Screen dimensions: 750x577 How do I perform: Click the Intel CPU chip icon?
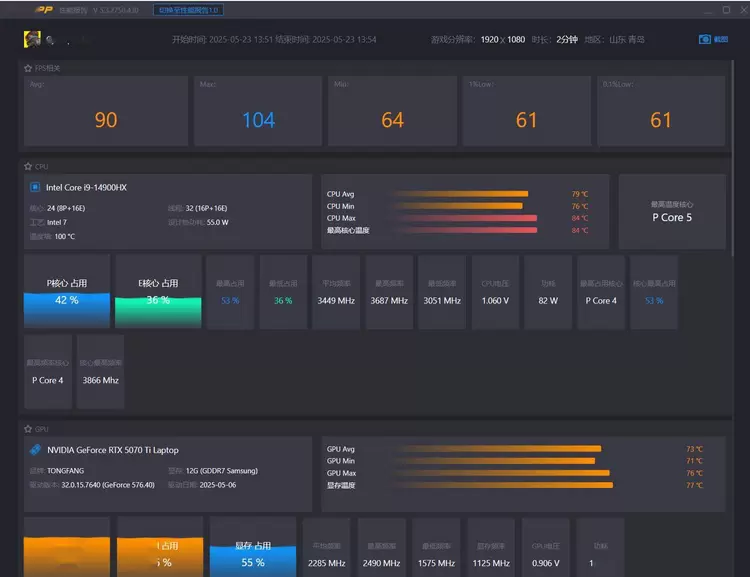pos(35,187)
